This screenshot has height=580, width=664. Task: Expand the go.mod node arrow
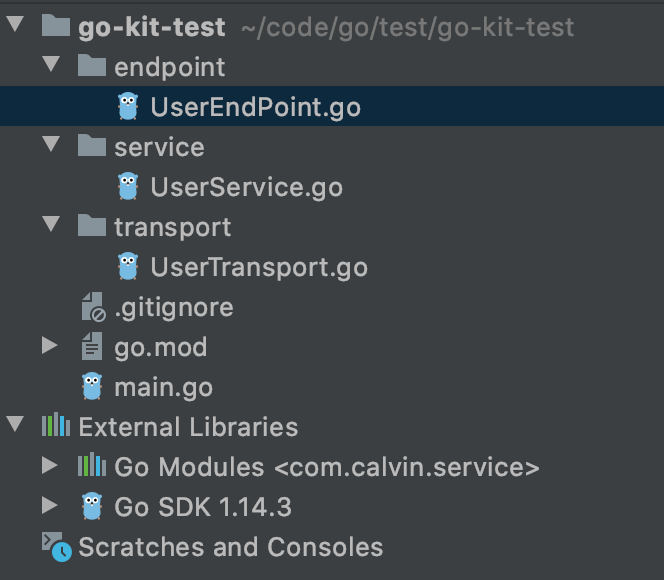click(50, 347)
